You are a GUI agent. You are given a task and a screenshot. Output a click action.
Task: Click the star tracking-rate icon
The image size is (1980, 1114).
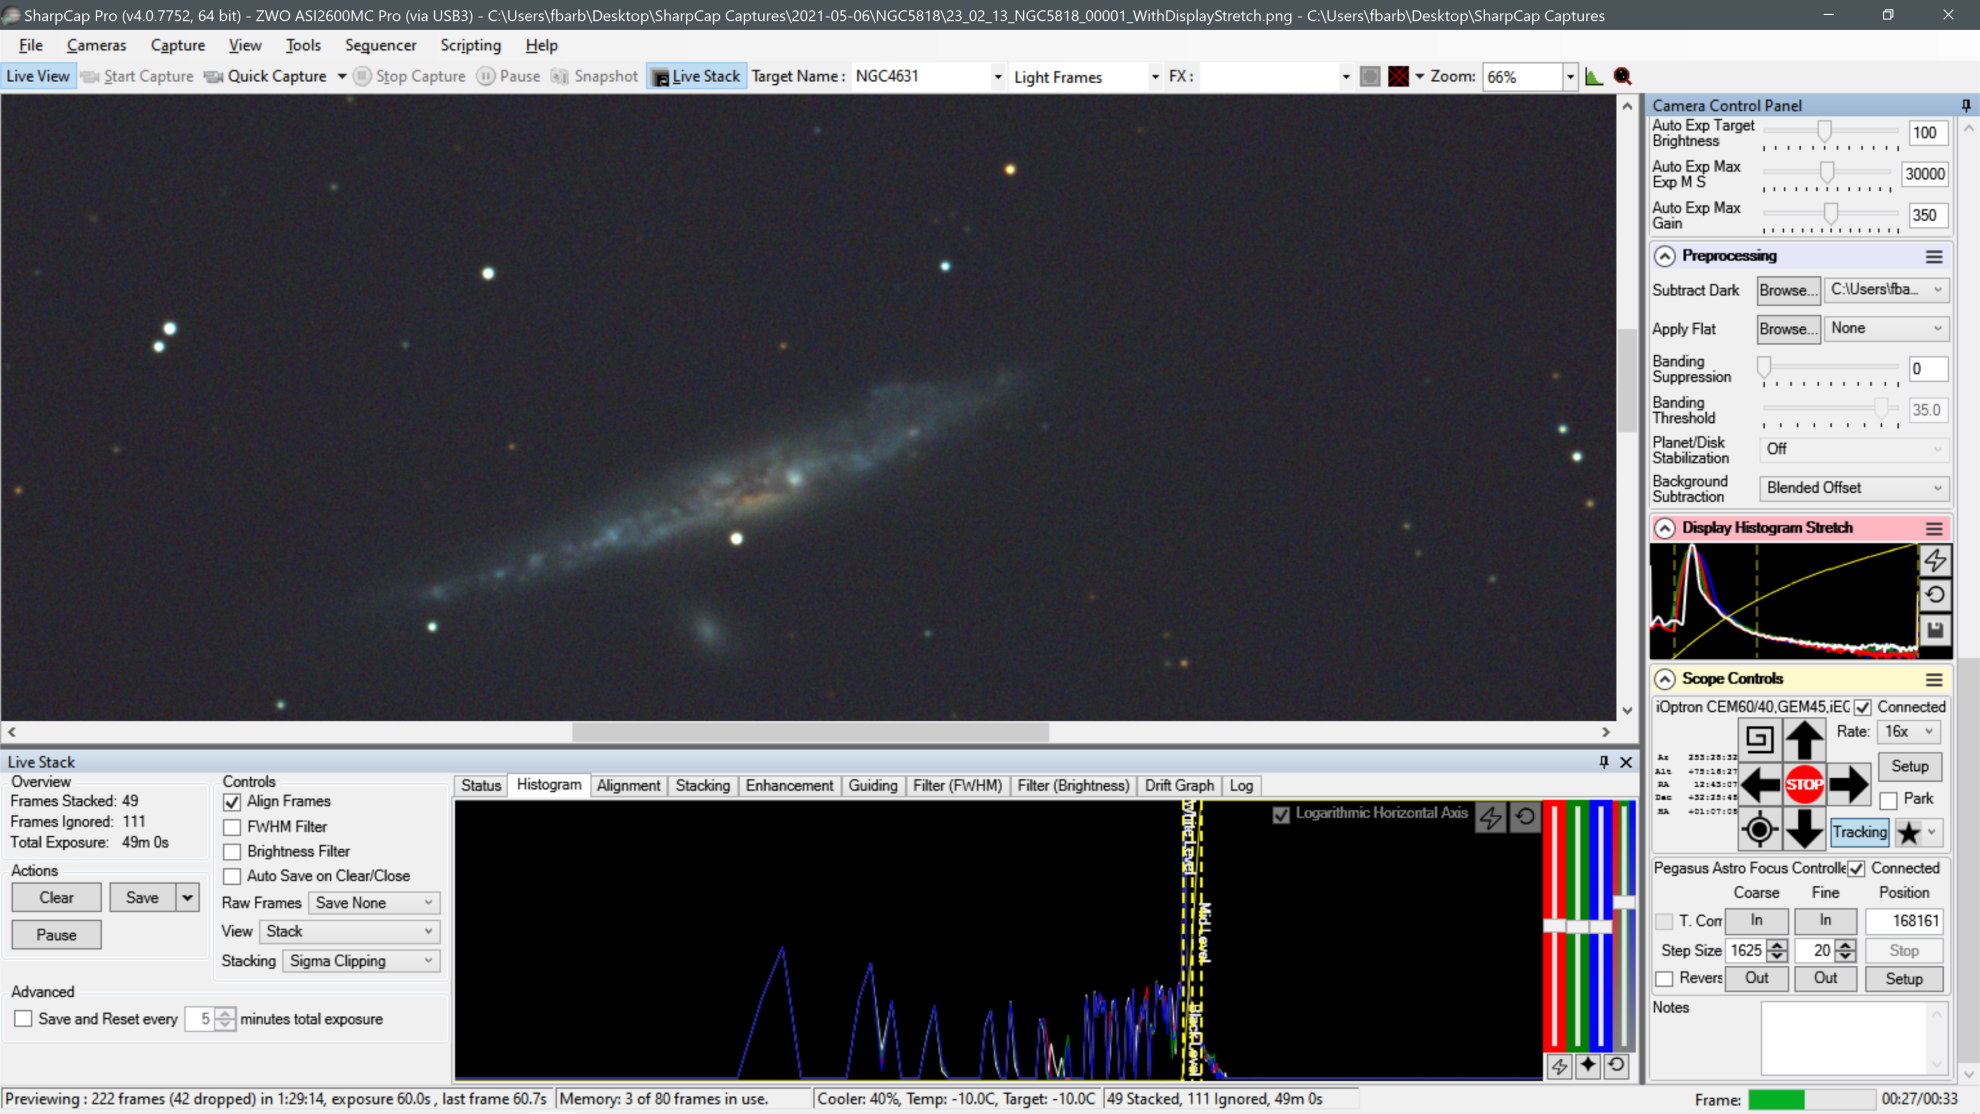[x=1909, y=832]
